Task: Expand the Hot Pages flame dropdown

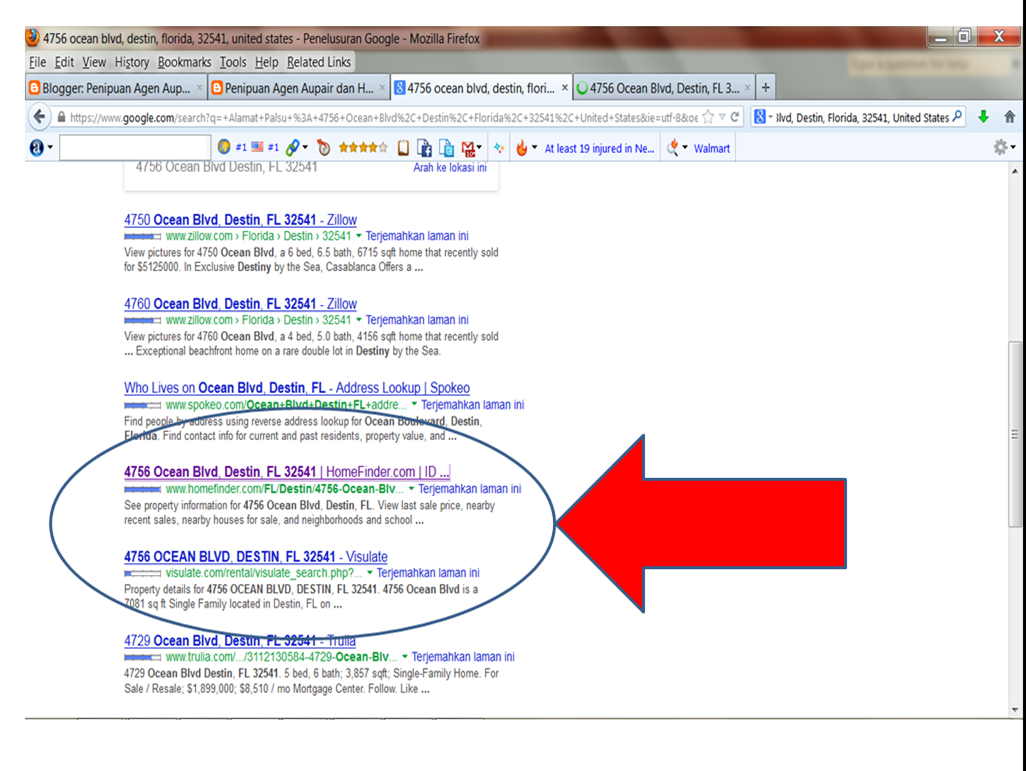Action: [x=535, y=147]
